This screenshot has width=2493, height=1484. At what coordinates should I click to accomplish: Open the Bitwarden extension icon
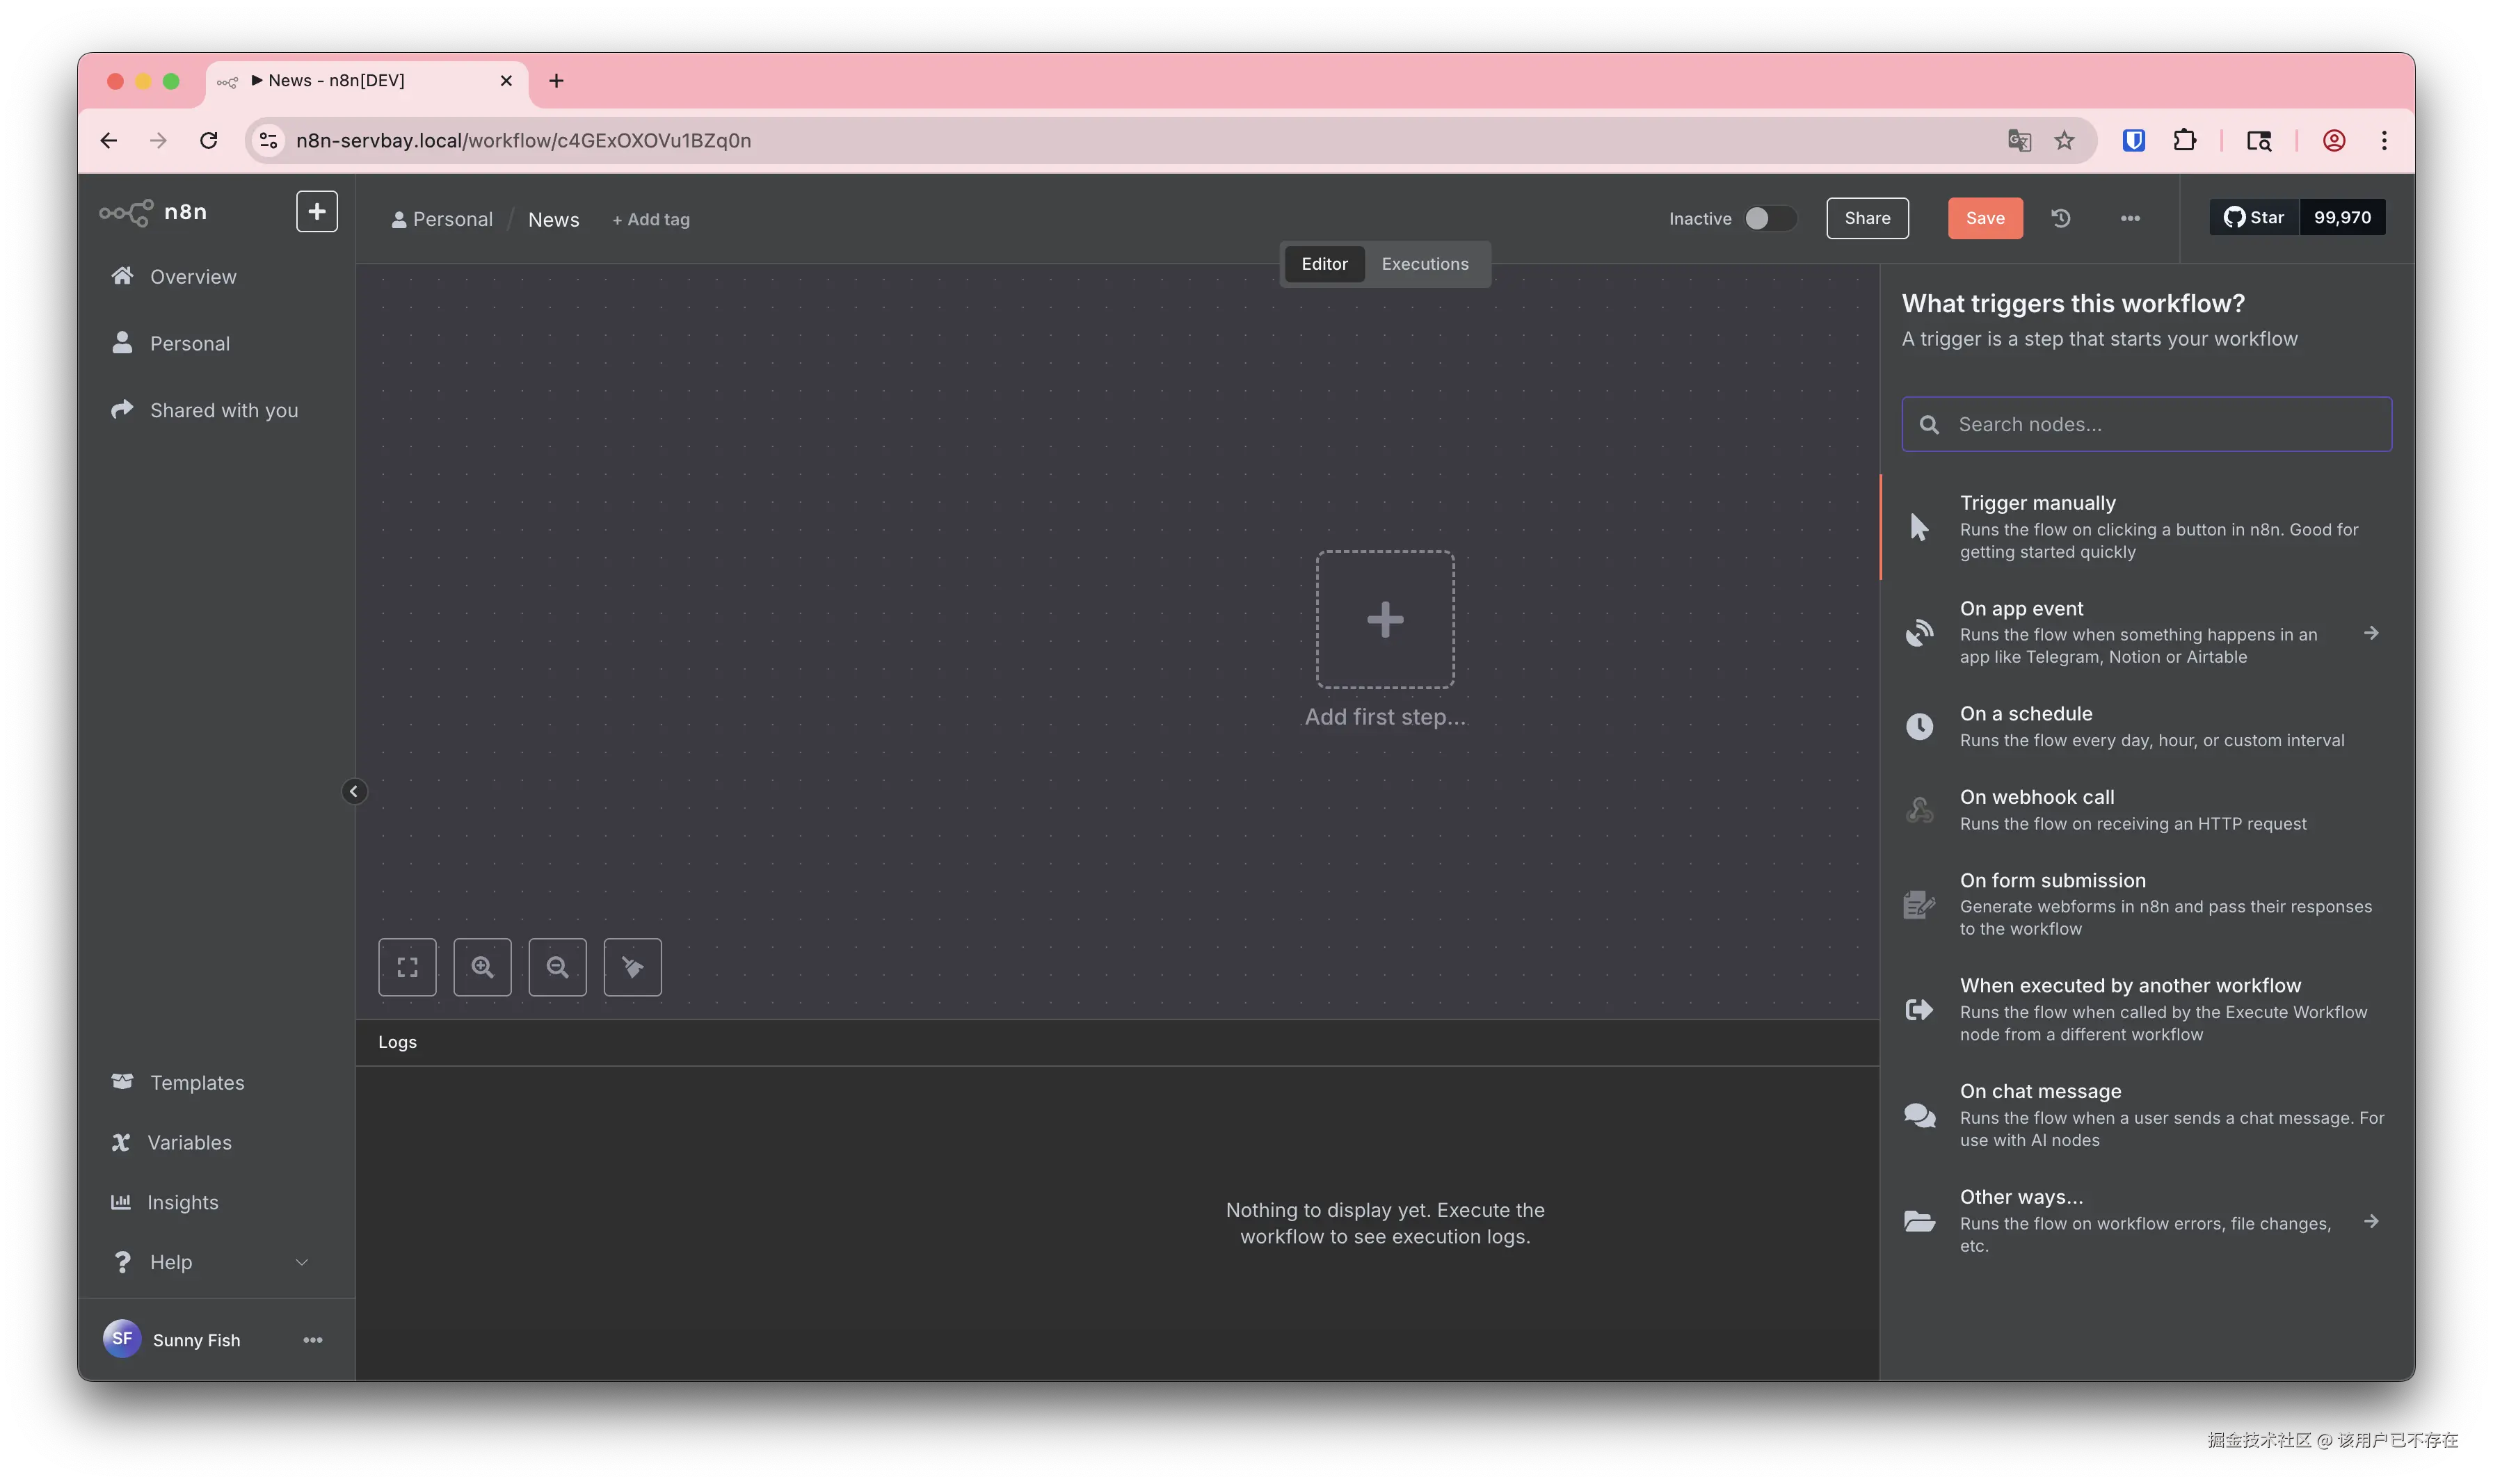point(2133,141)
